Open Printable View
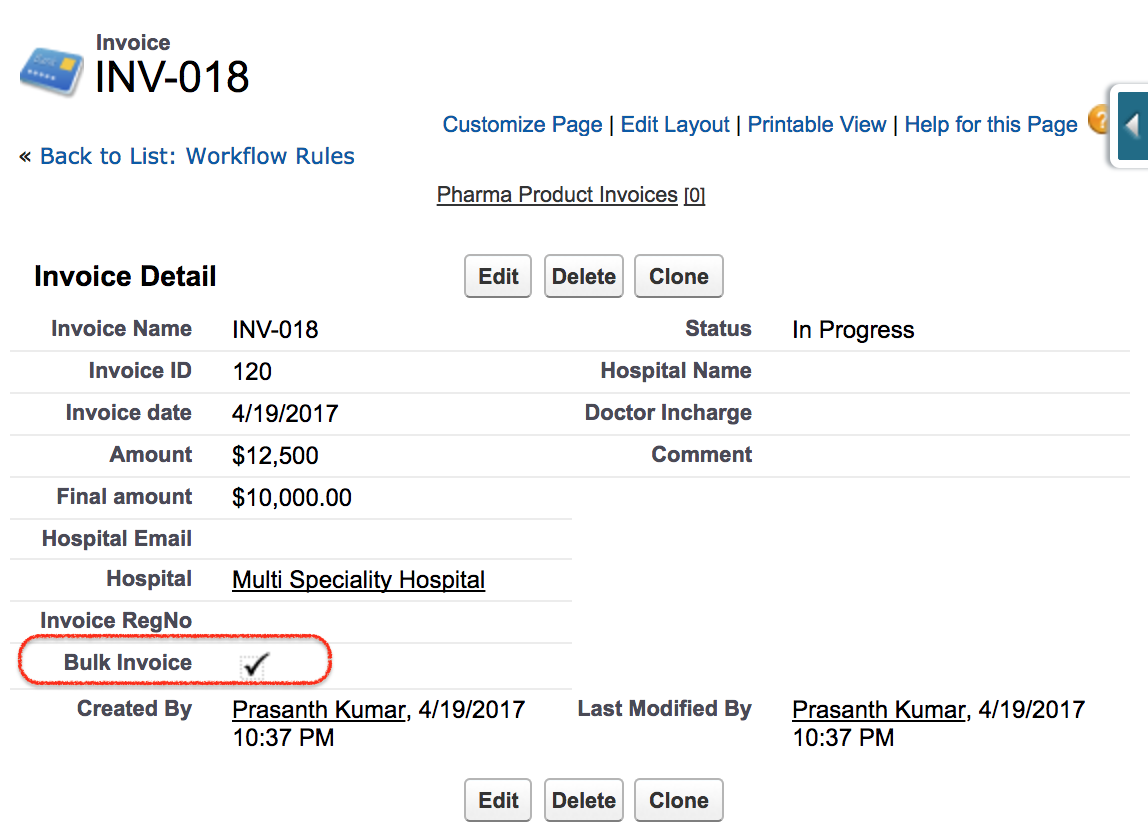Image resolution: width=1148 pixels, height=836 pixels. [x=816, y=124]
